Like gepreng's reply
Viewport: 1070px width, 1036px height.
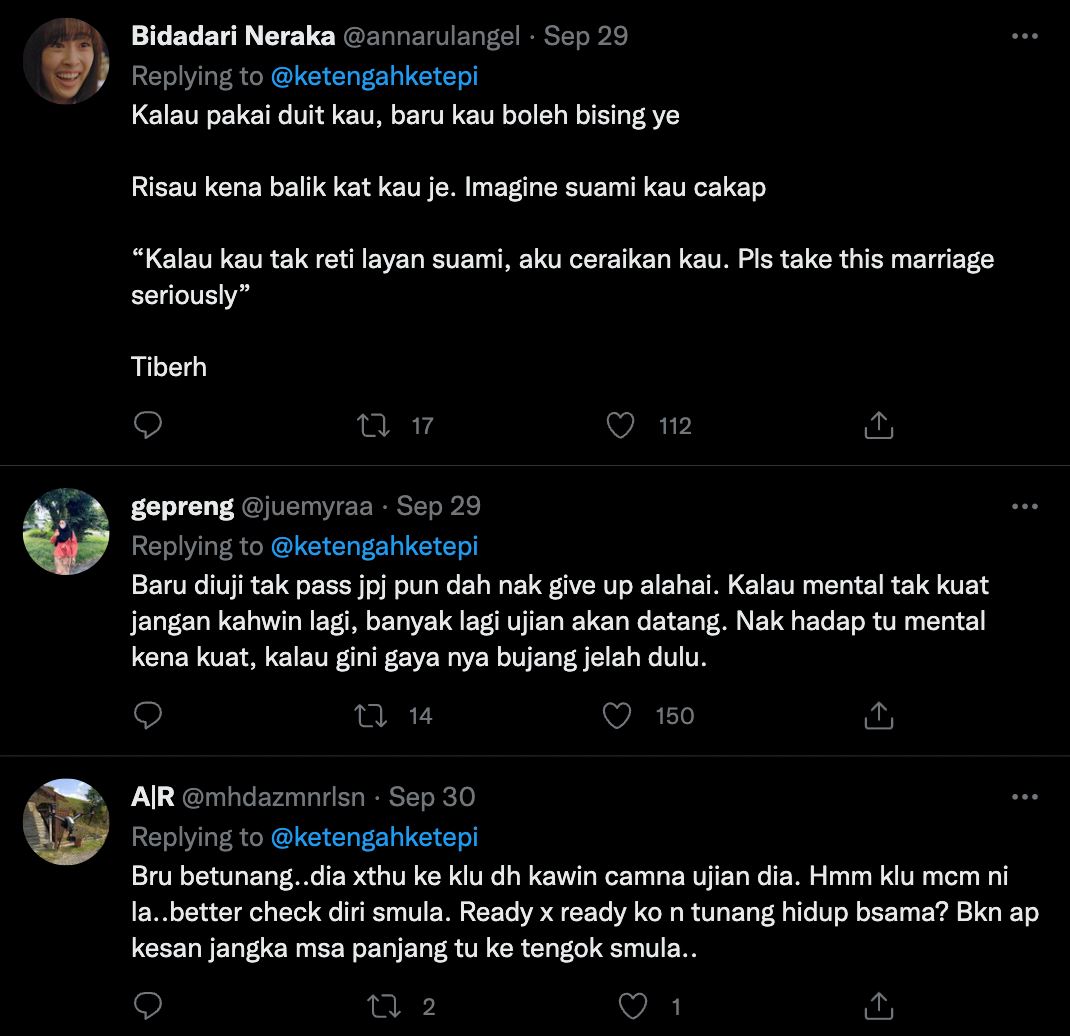point(617,716)
